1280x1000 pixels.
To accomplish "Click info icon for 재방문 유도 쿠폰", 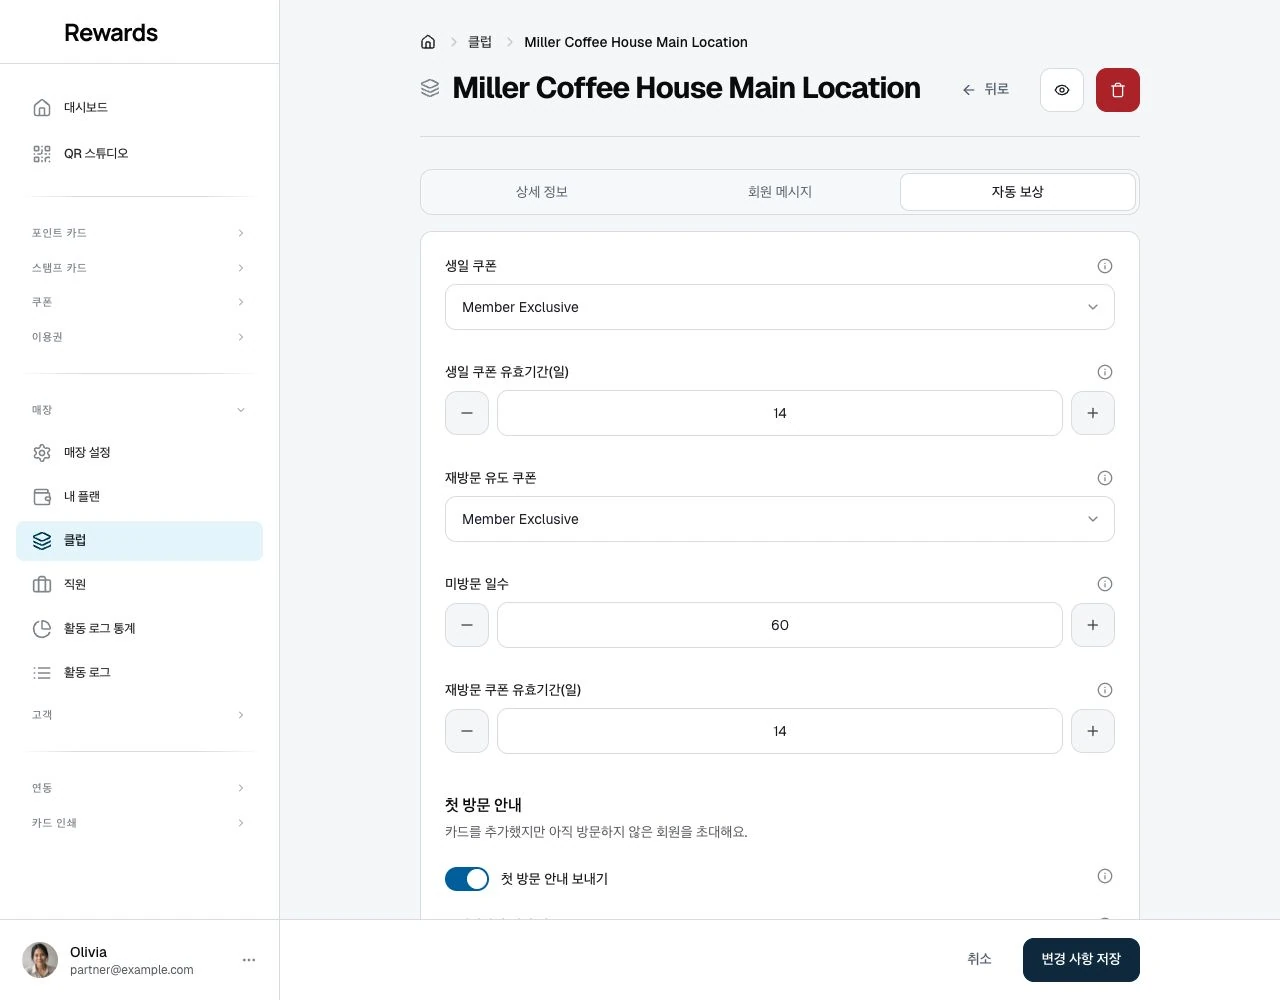I will point(1105,478).
